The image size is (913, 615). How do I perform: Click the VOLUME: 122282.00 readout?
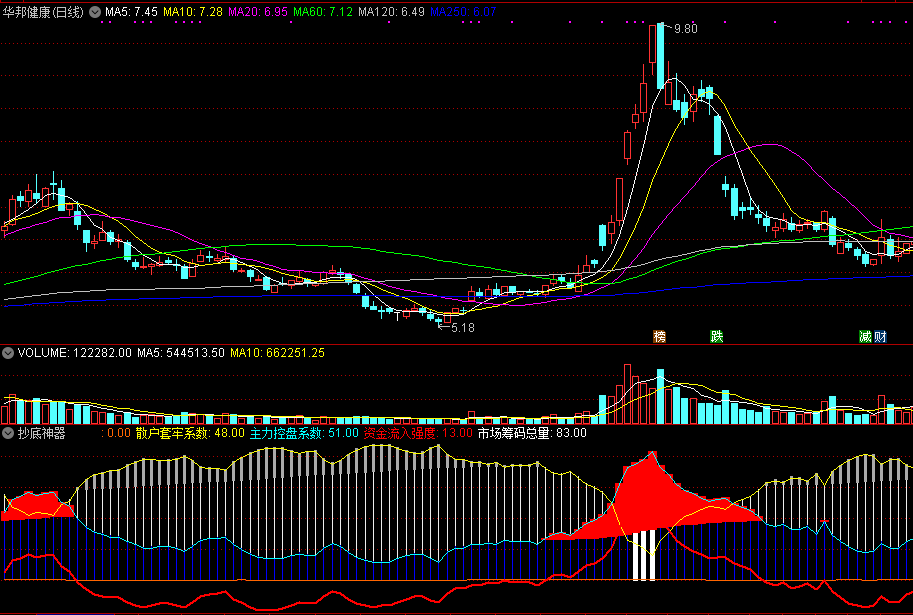click(x=75, y=353)
